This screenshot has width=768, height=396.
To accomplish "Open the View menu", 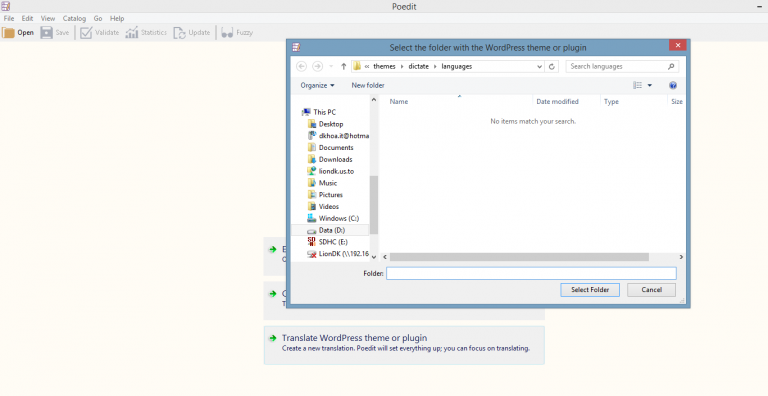I will [x=48, y=19].
